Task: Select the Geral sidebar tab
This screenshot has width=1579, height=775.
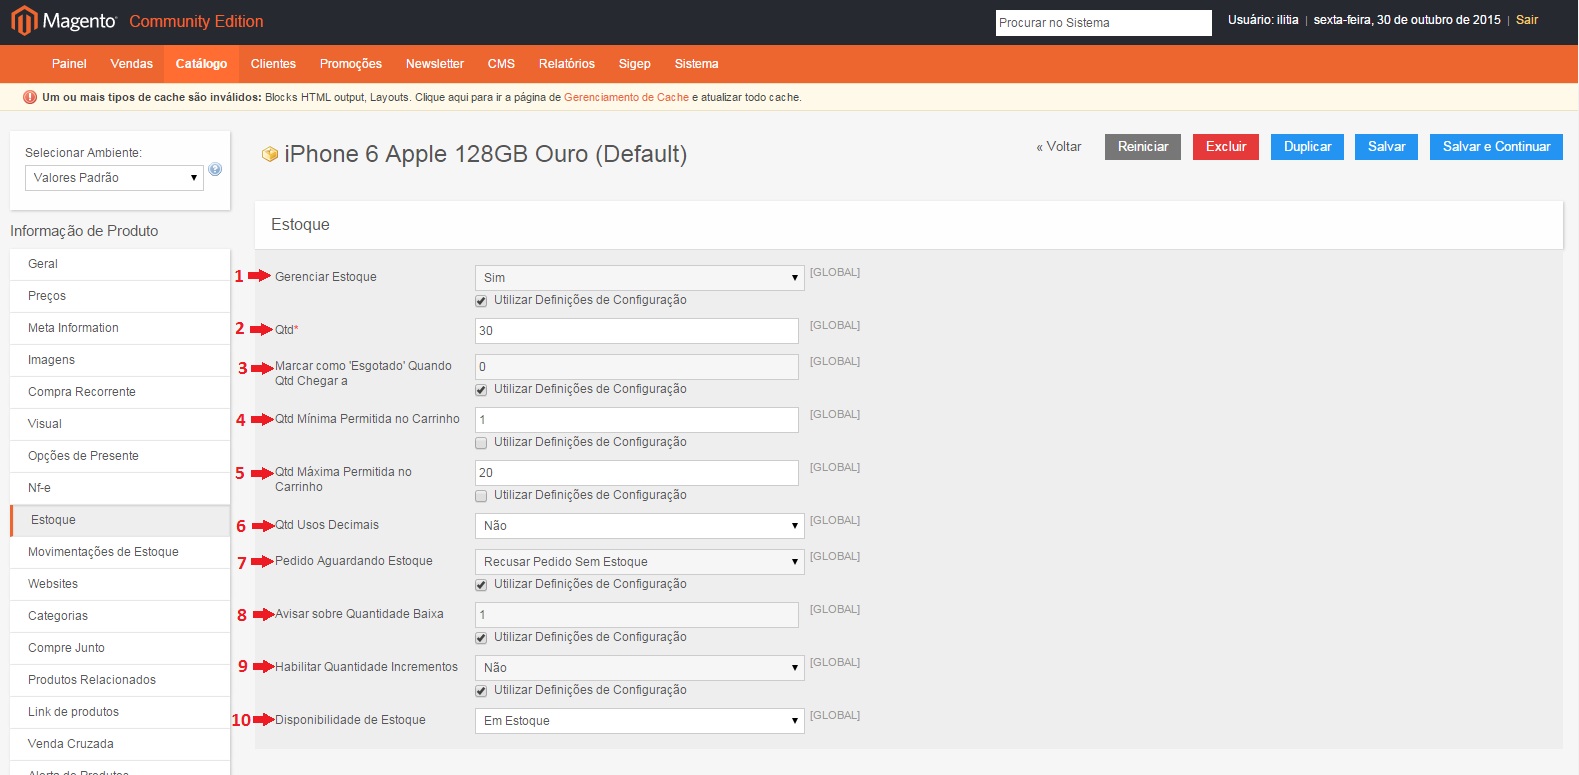Action: click(x=120, y=264)
